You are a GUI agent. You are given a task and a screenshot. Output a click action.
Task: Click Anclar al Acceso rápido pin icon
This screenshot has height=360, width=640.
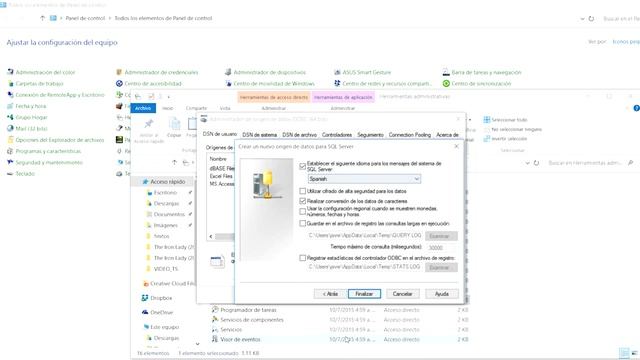(149, 124)
